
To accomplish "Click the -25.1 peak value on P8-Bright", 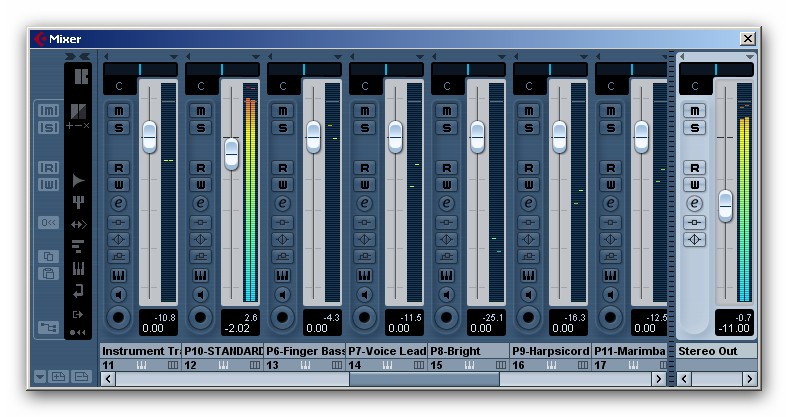I will pyautogui.click(x=492, y=318).
